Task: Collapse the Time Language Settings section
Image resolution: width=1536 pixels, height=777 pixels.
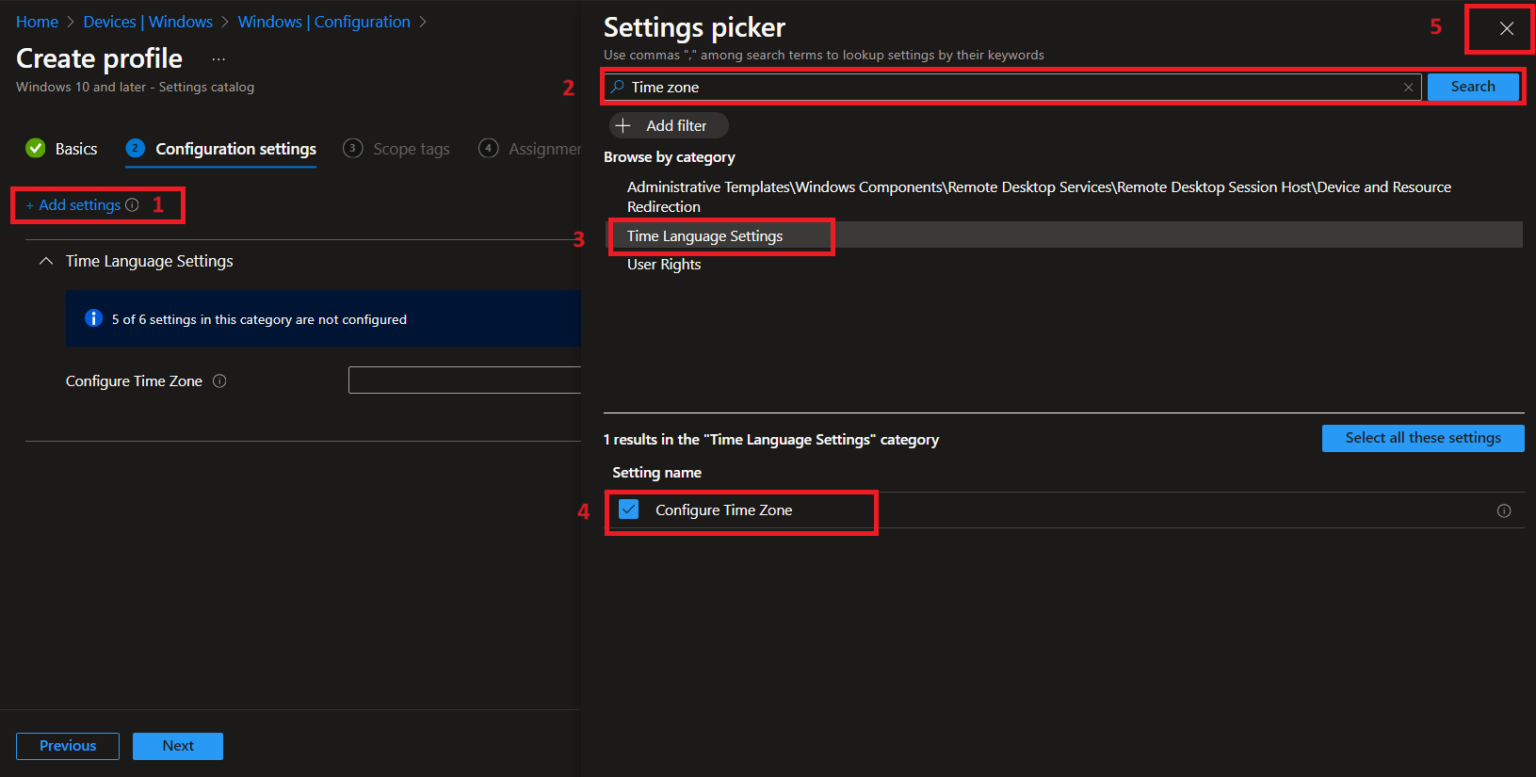Action: [x=45, y=260]
